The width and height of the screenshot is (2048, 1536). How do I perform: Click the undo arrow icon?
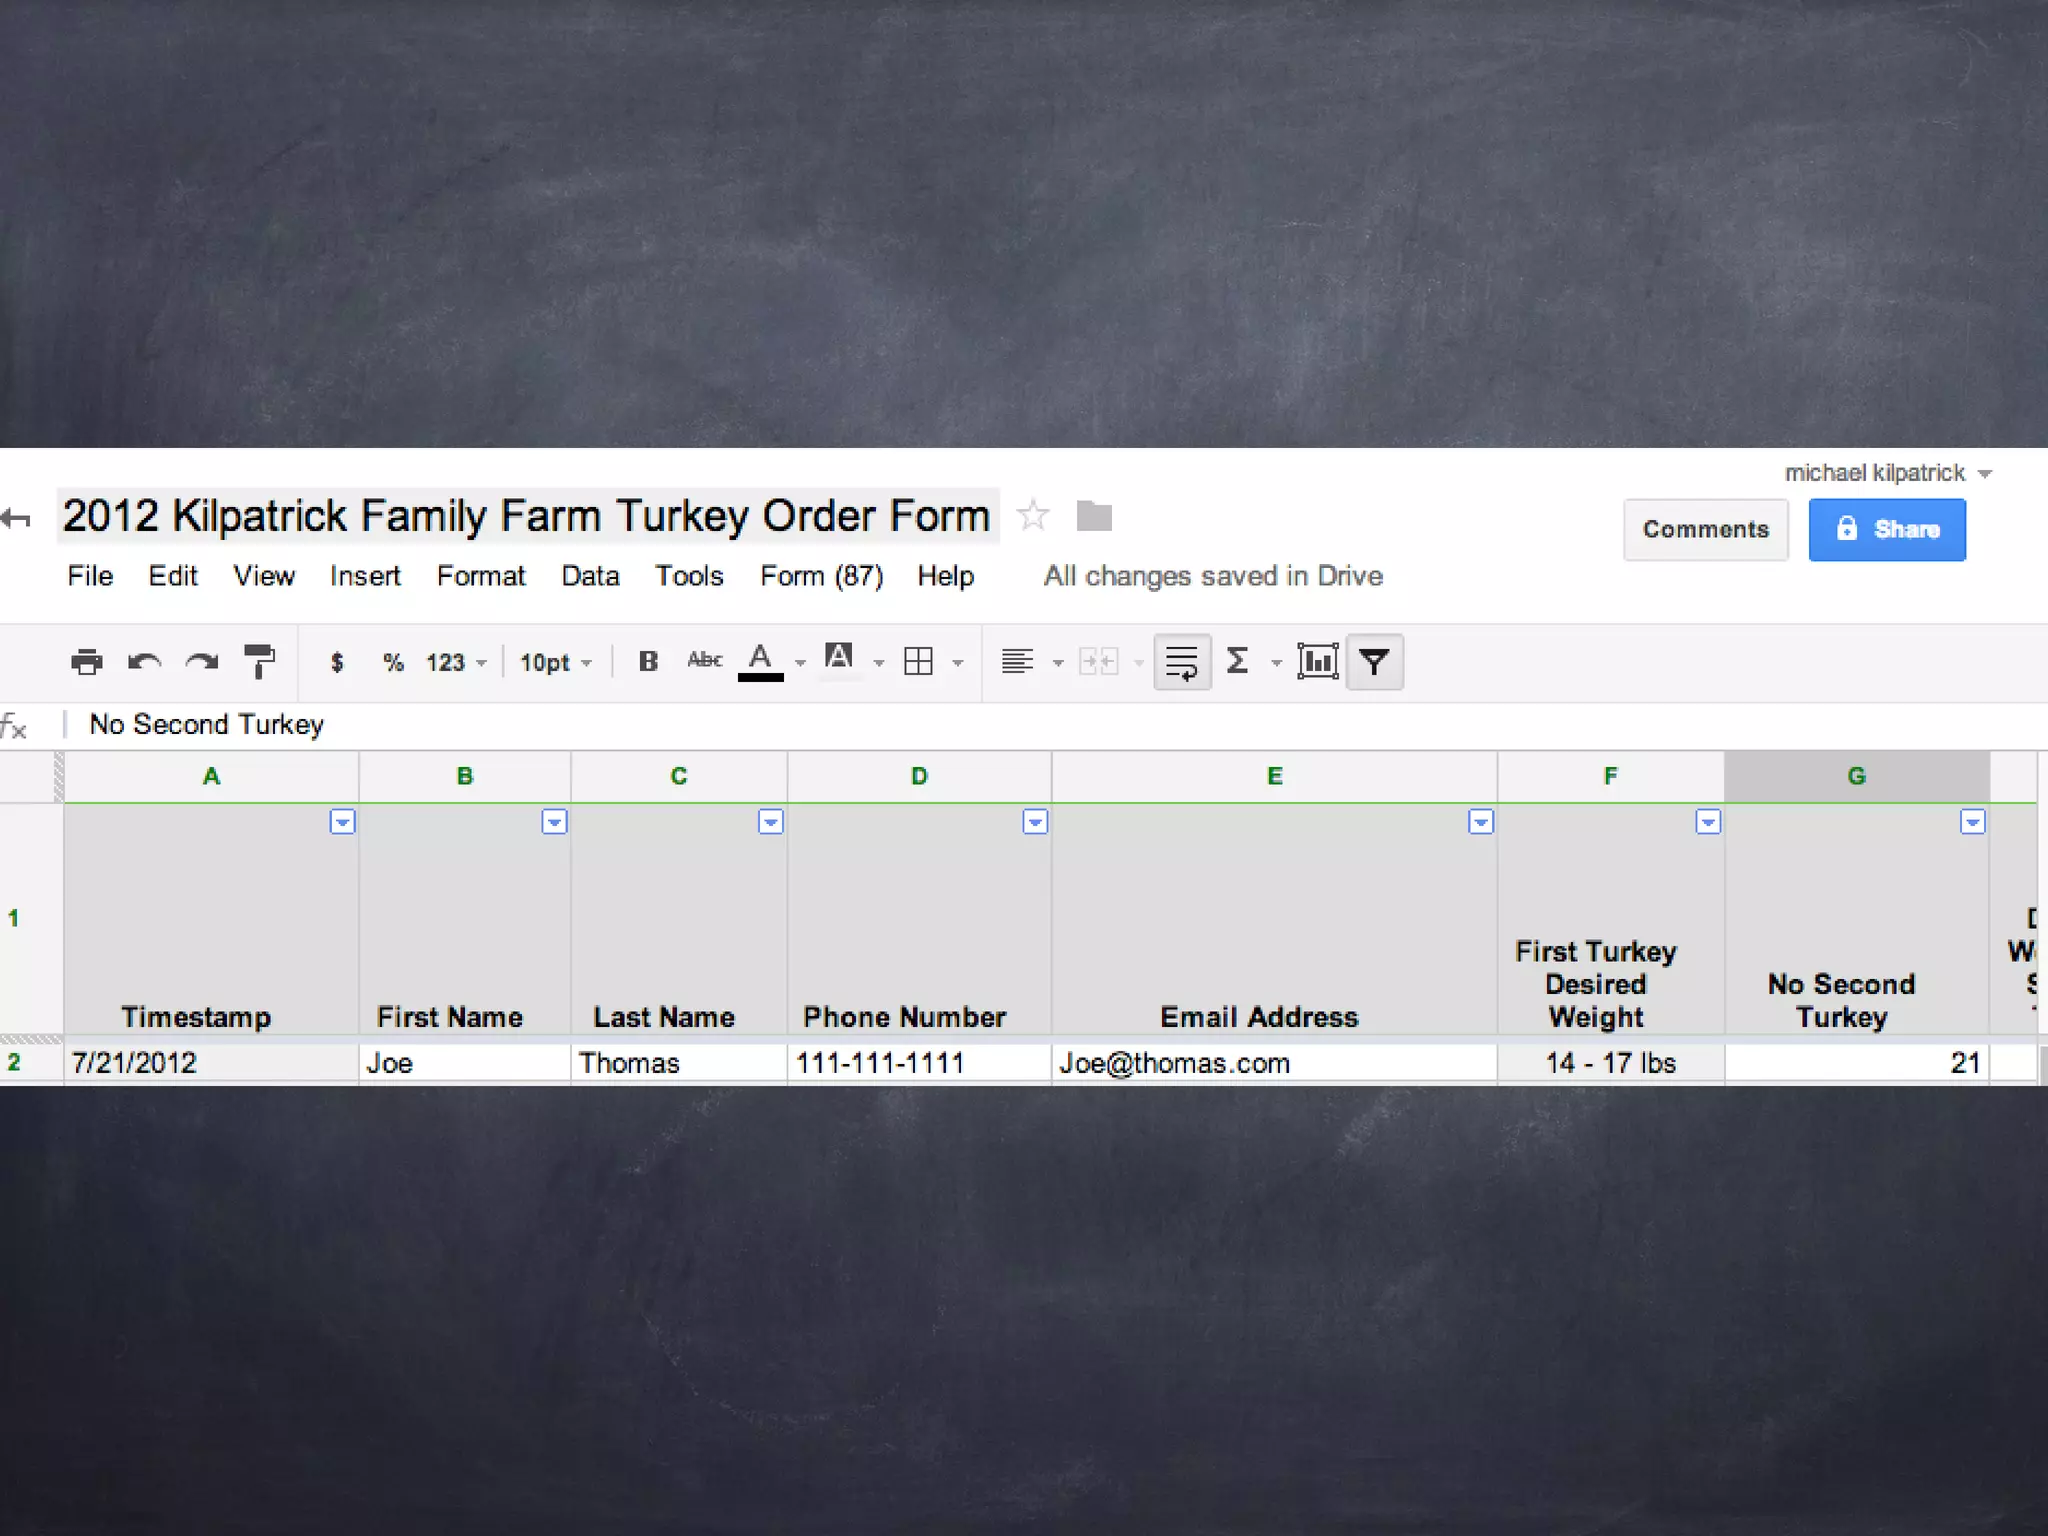145,662
